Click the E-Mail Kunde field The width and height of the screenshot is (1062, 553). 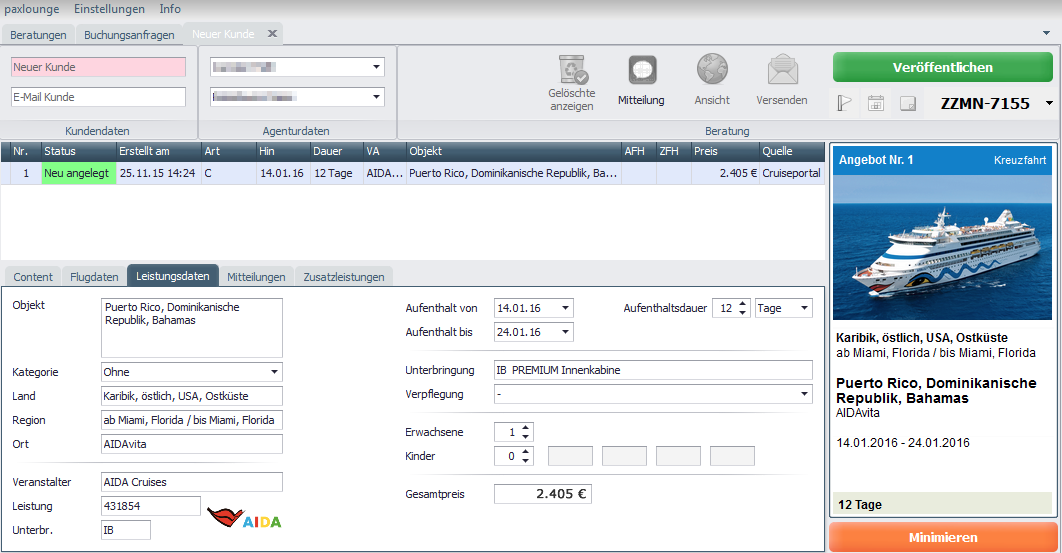click(98, 97)
